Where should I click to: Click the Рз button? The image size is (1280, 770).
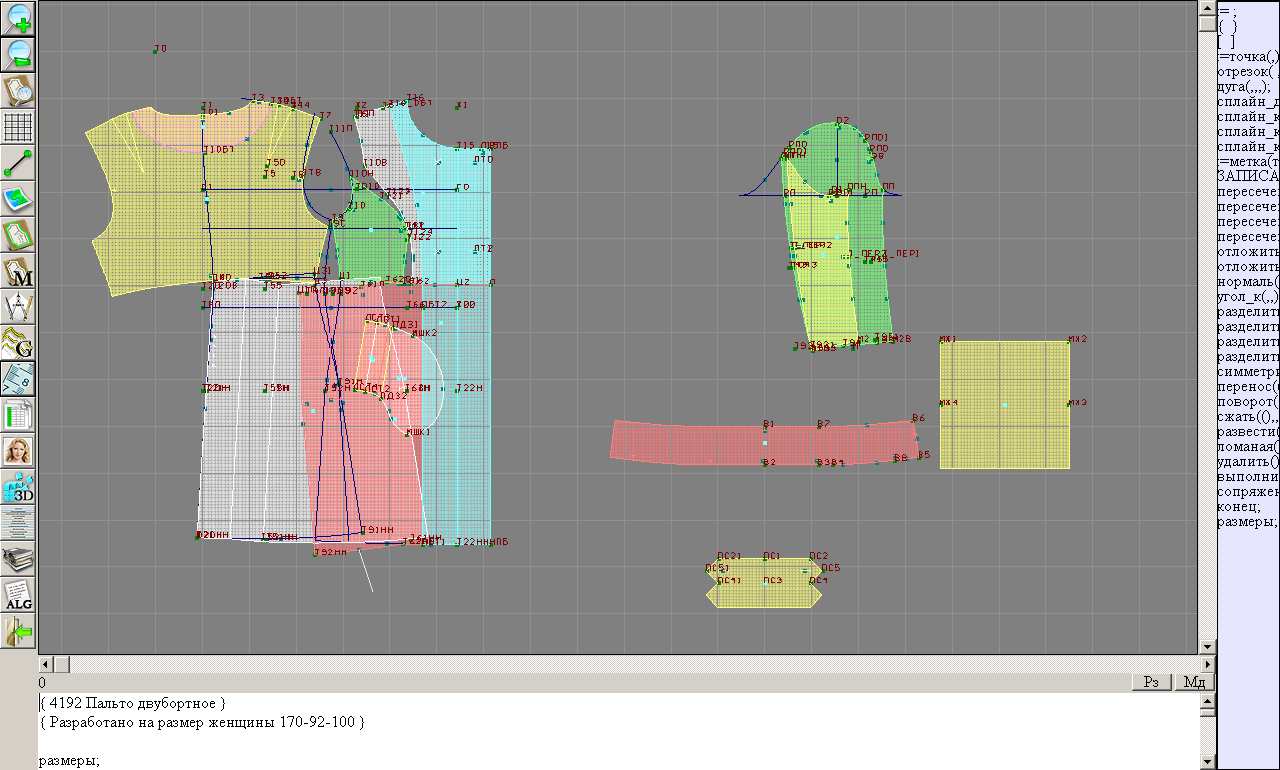[1151, 682]
